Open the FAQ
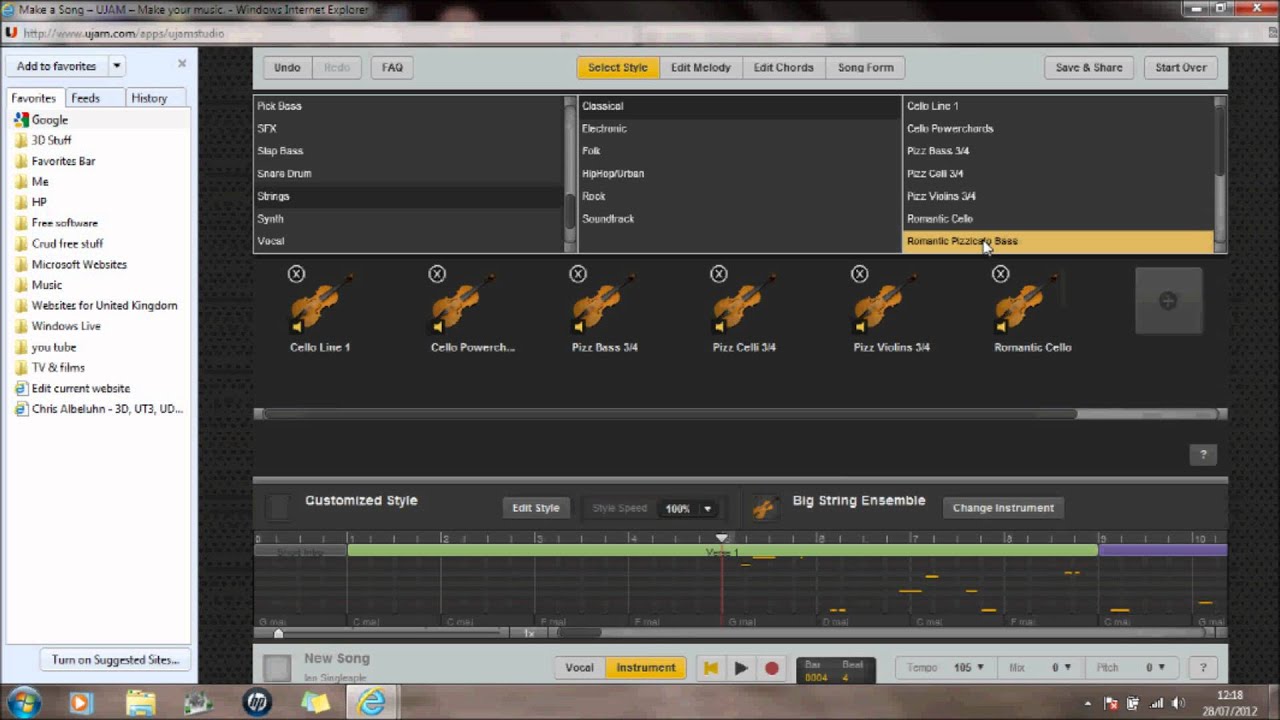 point(392,67)
